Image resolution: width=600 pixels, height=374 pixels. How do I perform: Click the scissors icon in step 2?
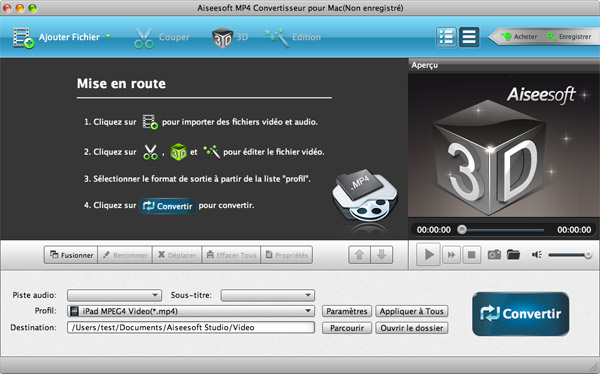pos(150,152)
